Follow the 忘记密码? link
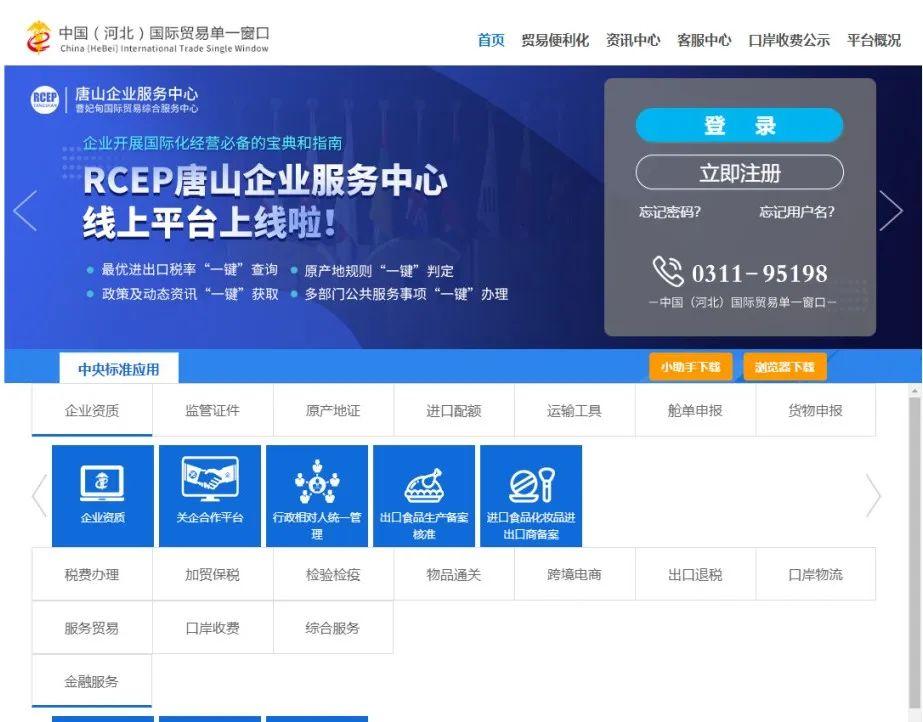 [x=670, y=211]
